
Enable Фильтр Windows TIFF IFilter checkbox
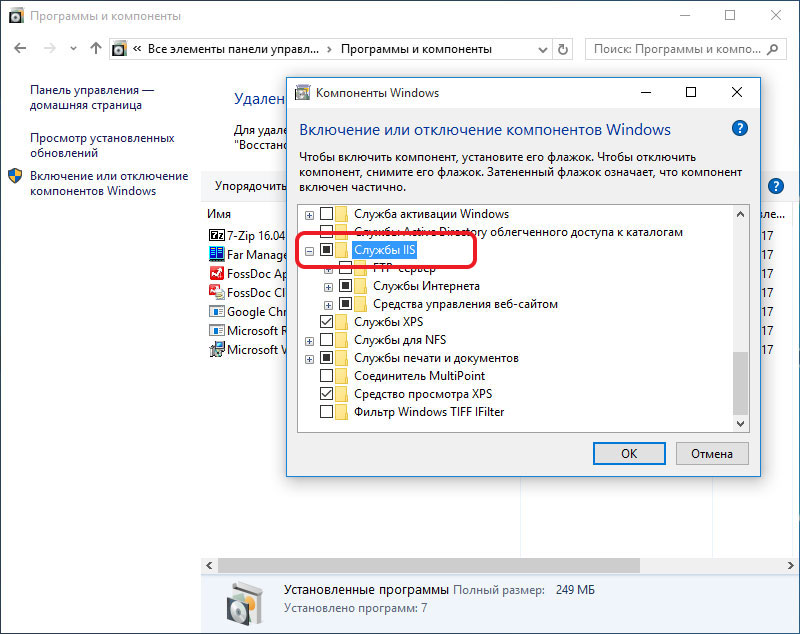tap(327, 411)
